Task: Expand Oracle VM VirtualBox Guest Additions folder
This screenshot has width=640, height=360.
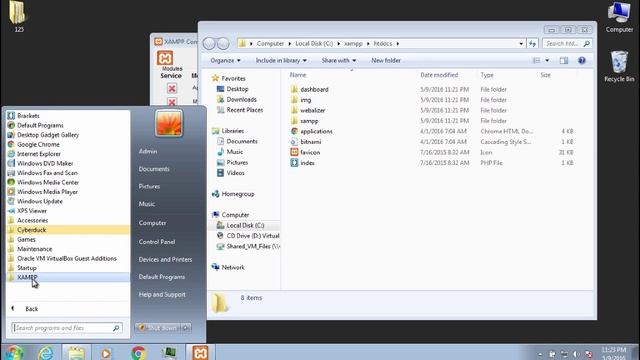Action: 67,258
